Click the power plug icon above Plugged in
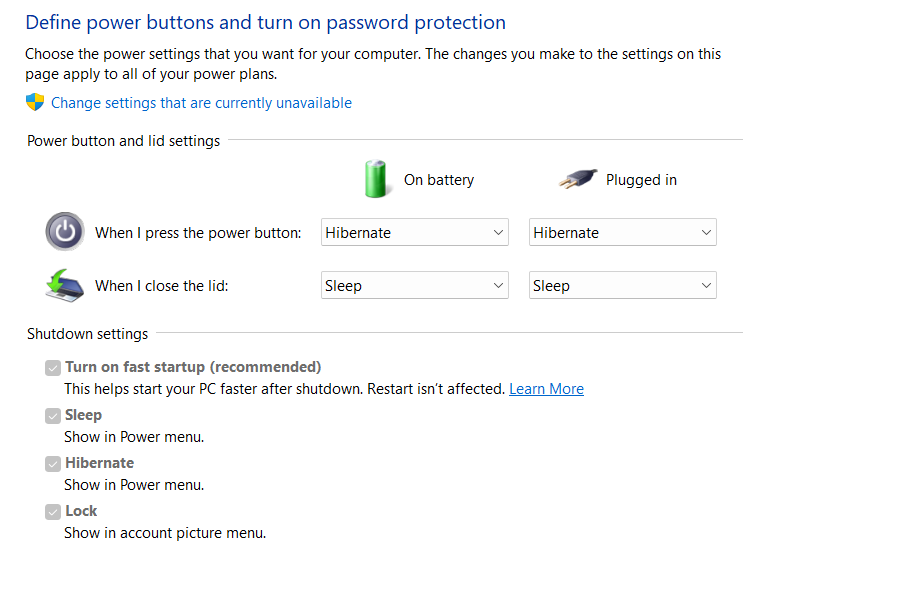 pyautogui.click(x=575, y=177)
